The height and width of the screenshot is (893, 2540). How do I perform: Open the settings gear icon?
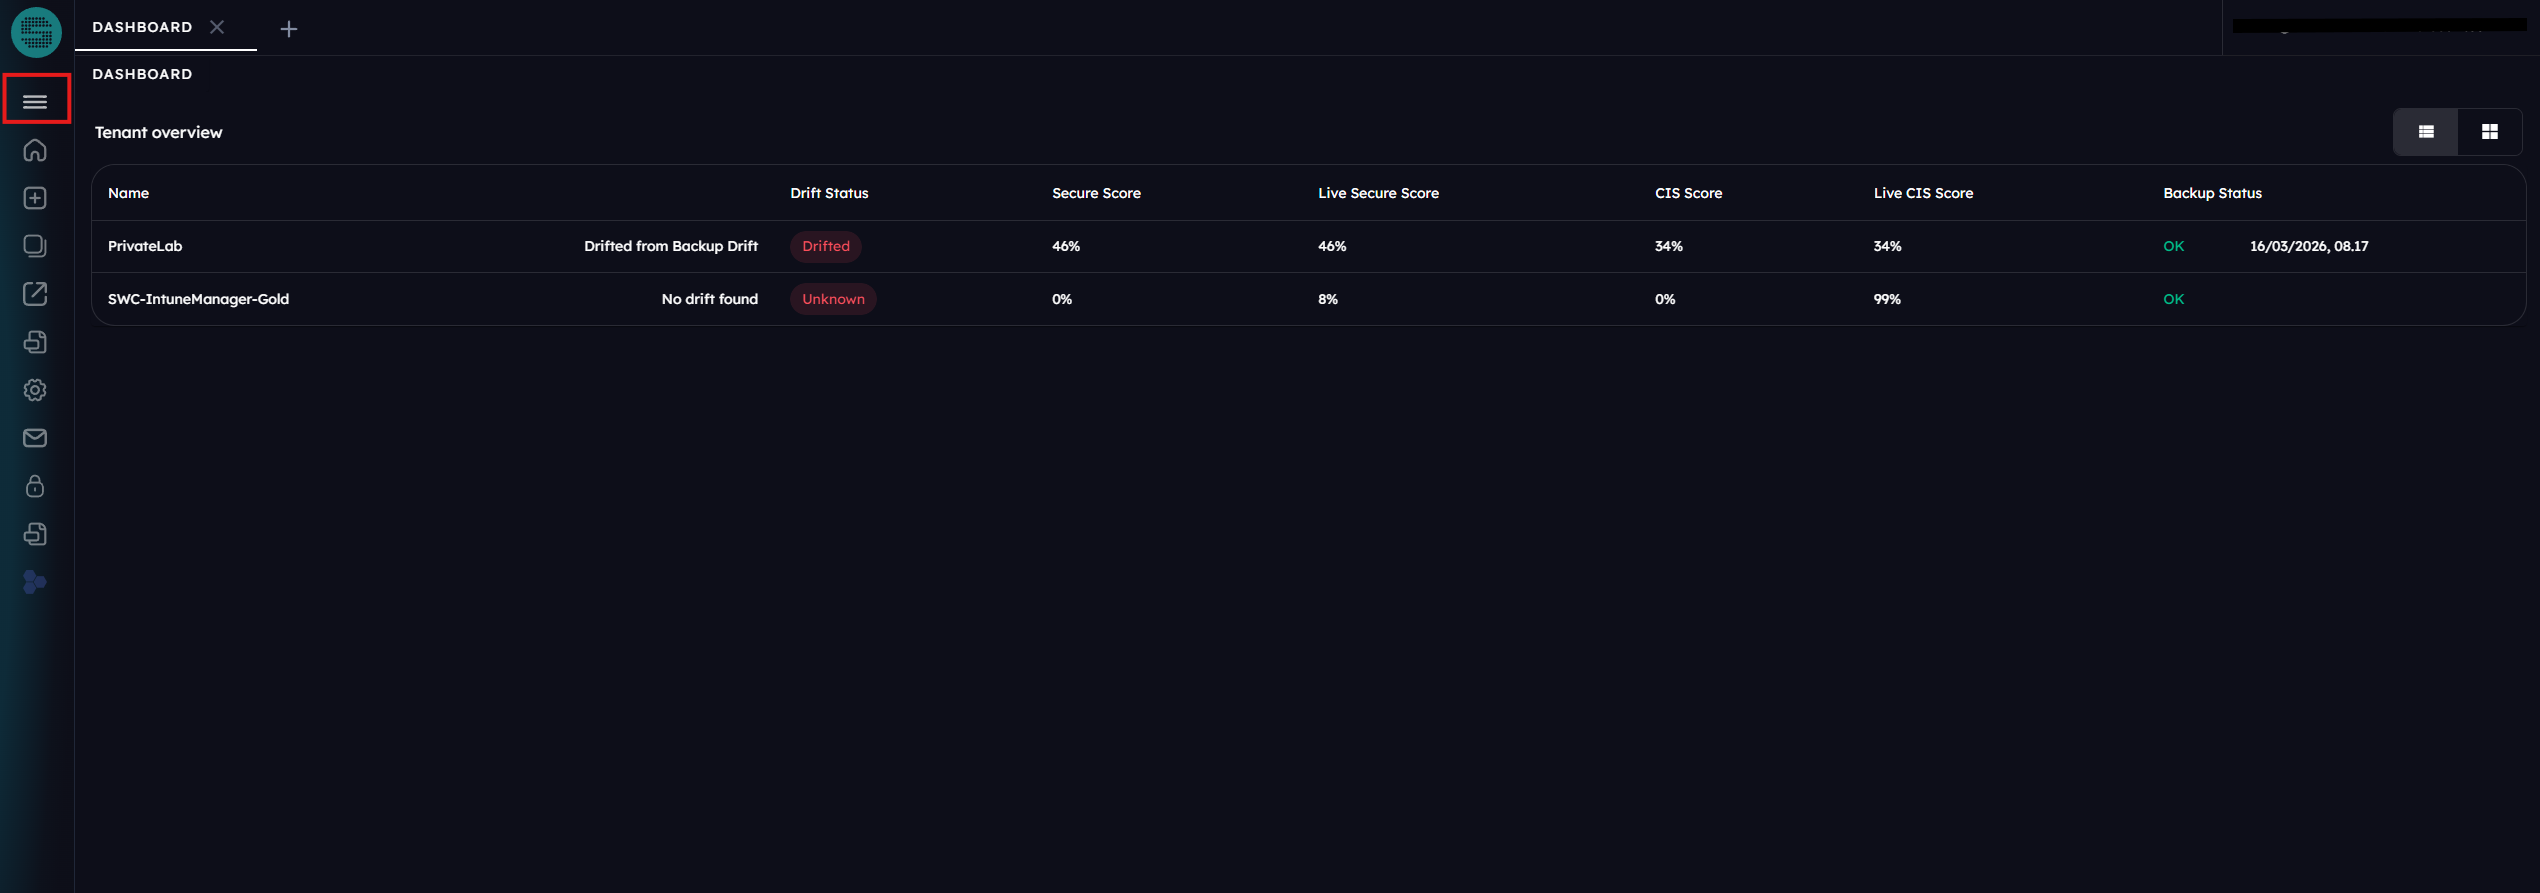click(35, 390)
